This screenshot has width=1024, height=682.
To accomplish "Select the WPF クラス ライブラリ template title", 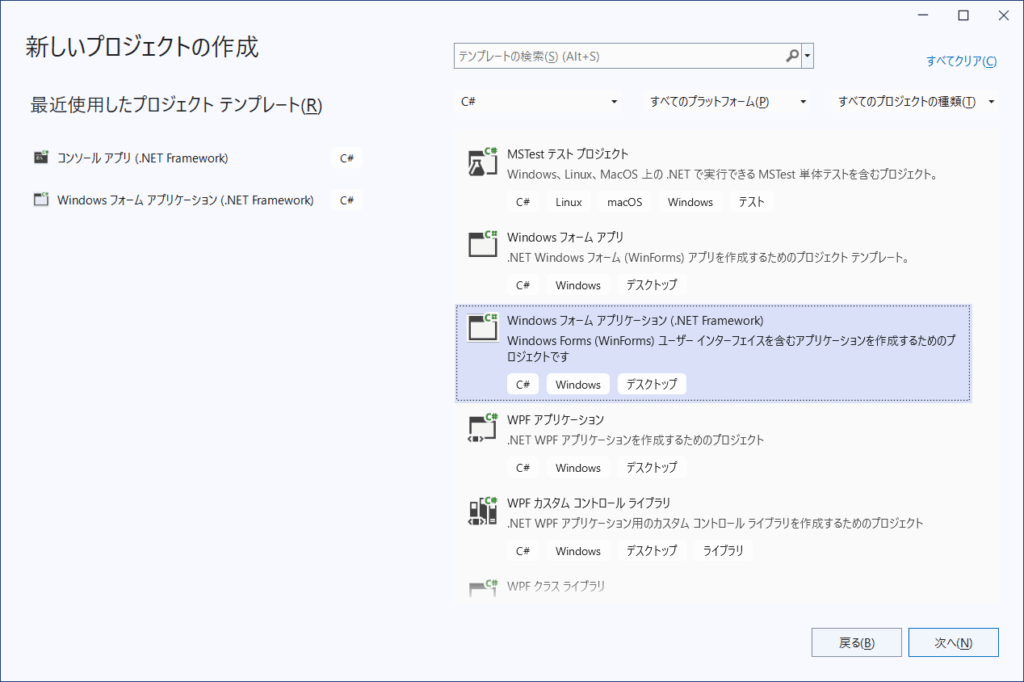I will coord(556,586).
